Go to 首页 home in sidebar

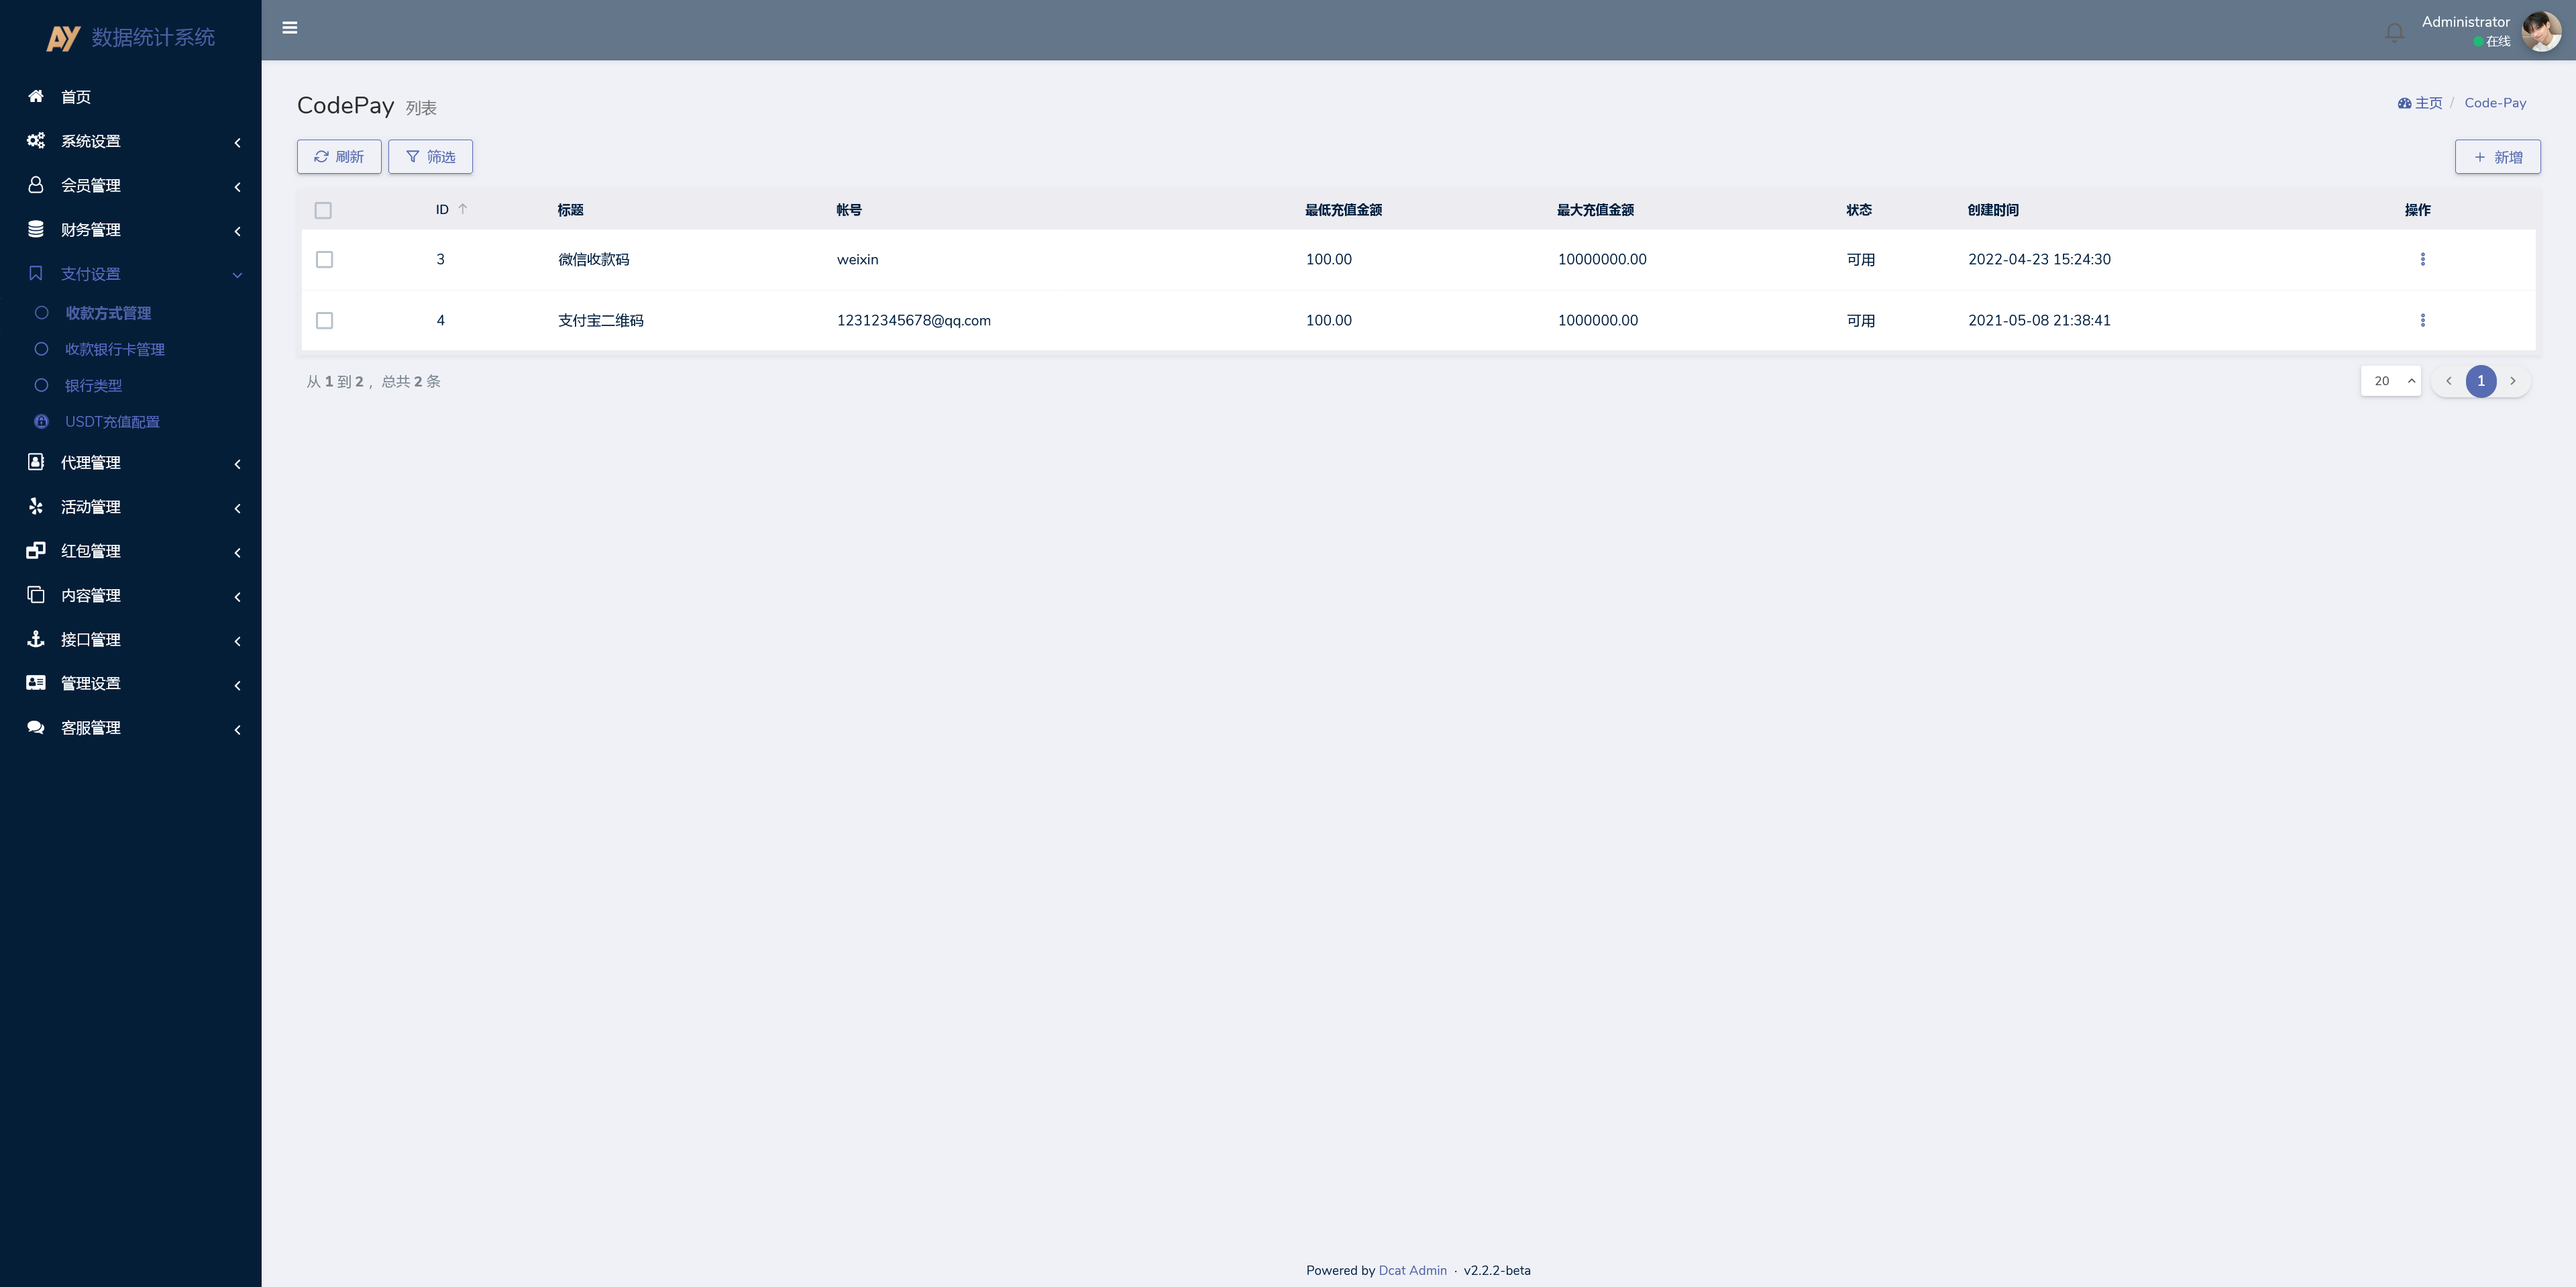click(x=76, y=97)
